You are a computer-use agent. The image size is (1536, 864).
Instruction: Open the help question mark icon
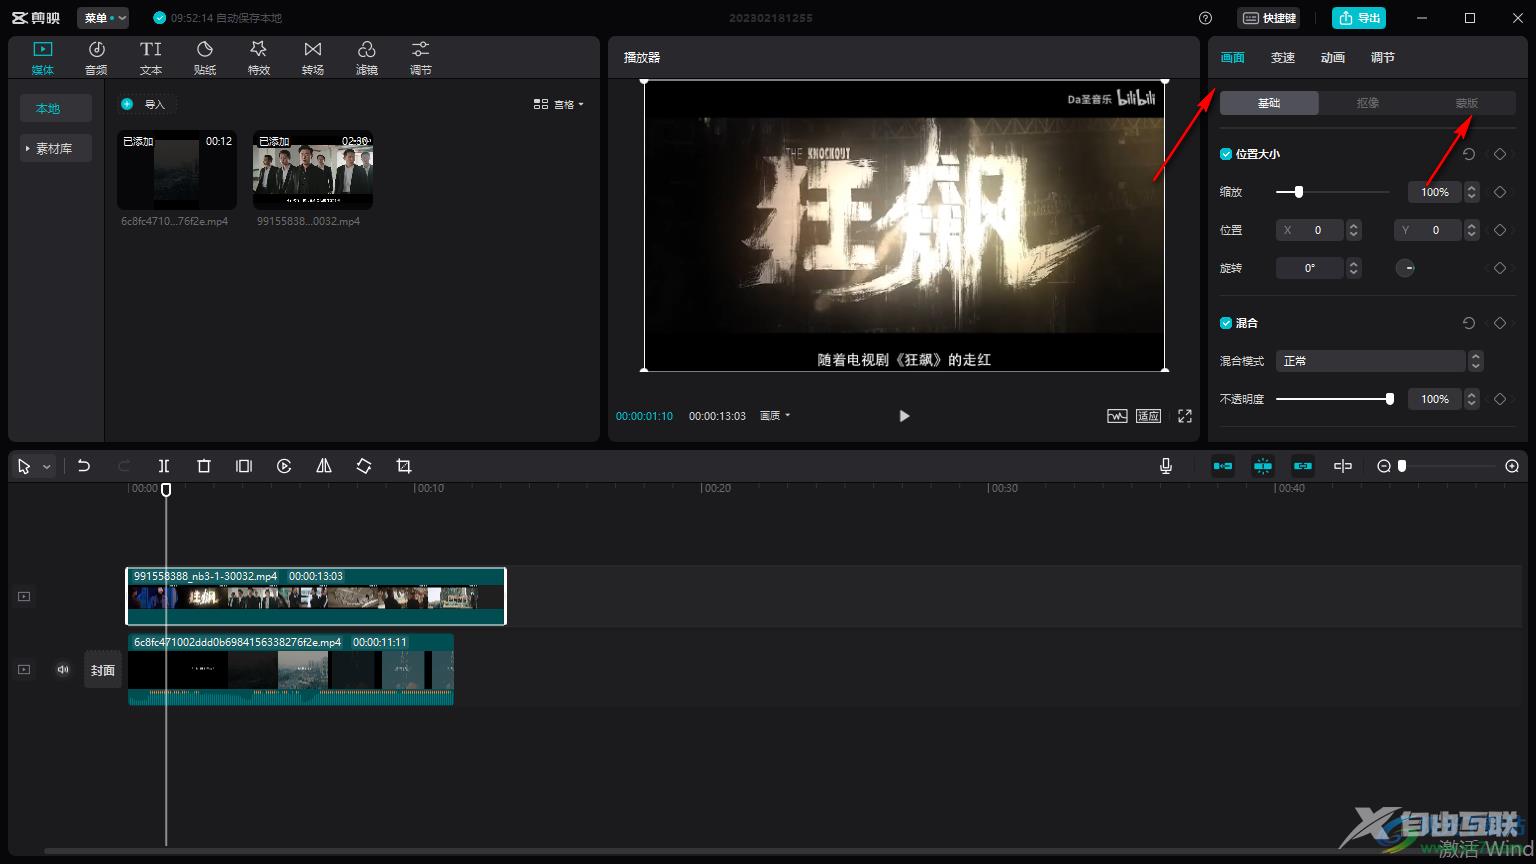(1205, 18)
